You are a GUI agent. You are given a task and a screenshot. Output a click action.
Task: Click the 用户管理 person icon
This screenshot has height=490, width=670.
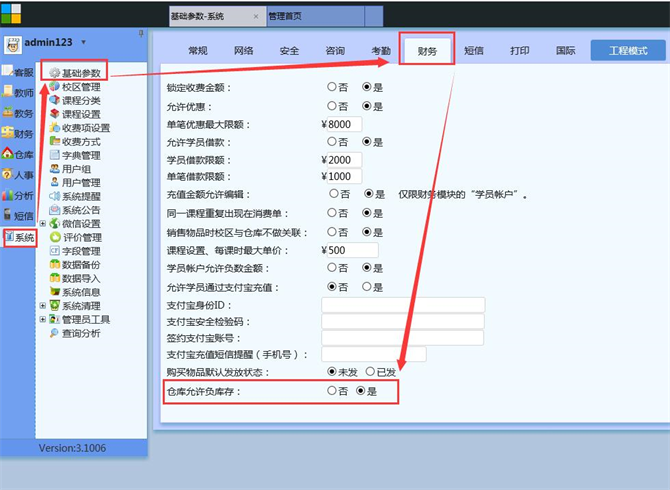(x=54, y=182)
